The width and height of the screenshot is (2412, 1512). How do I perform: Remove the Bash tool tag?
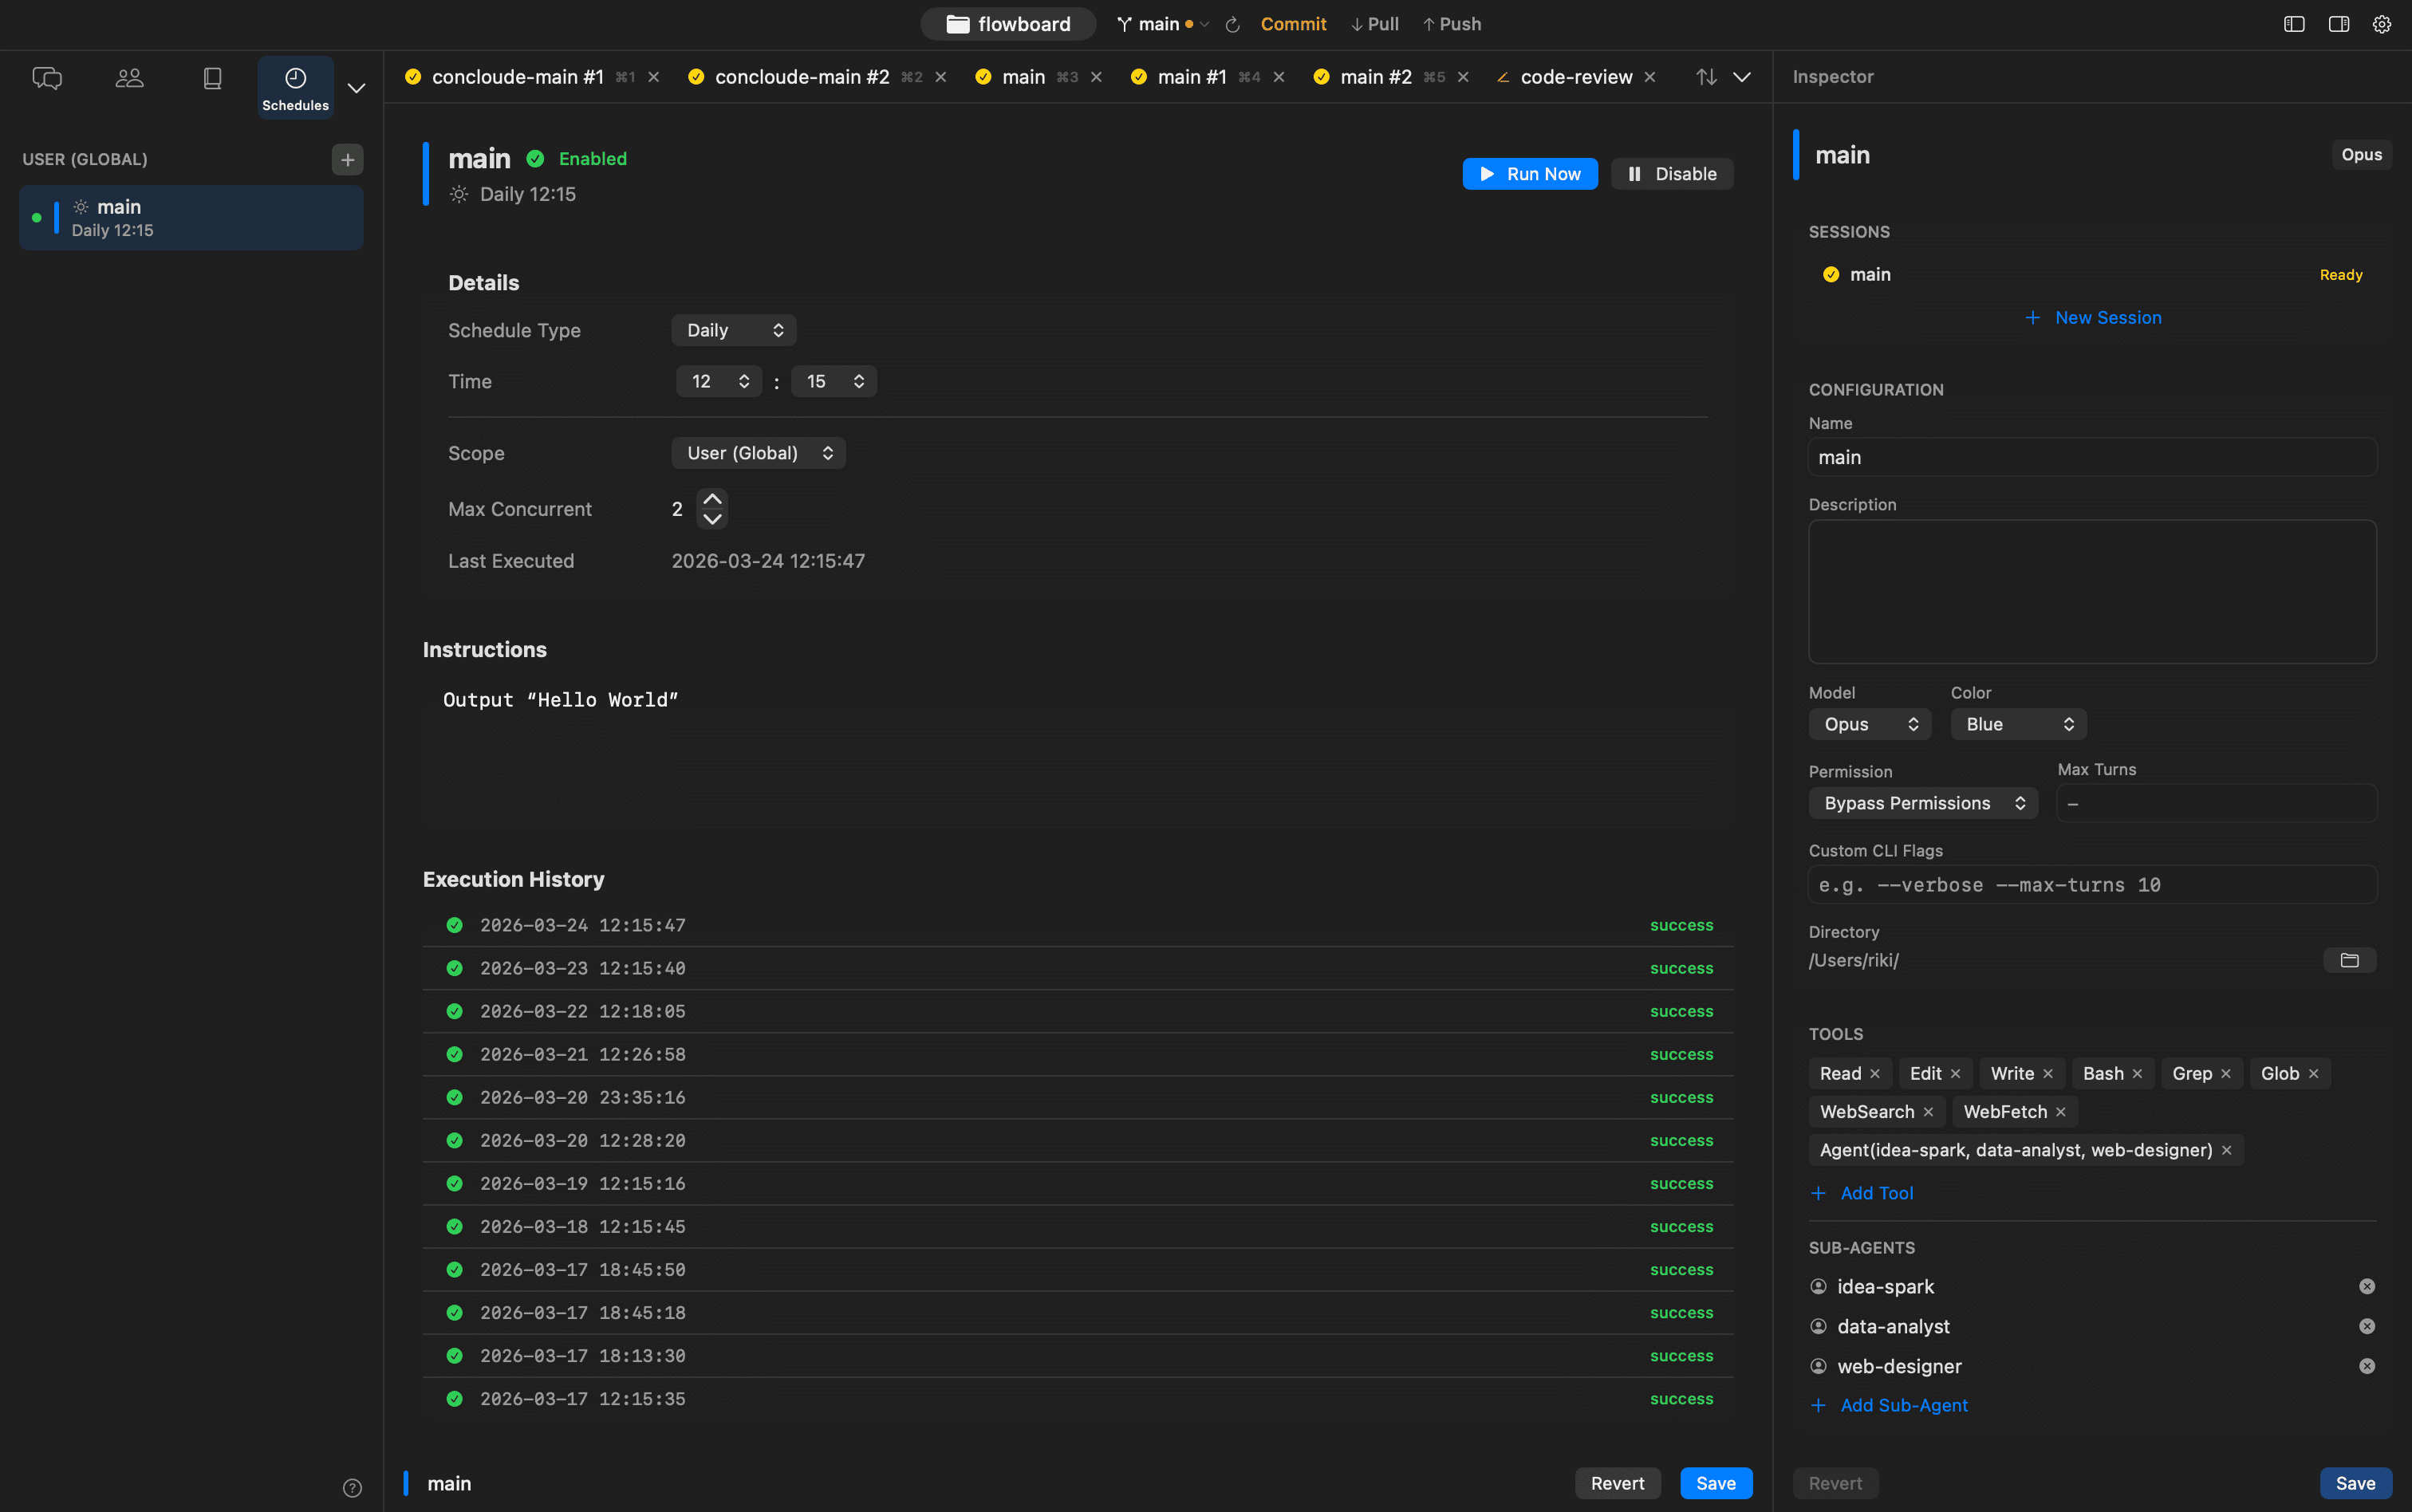[x=2137, y=1074]
